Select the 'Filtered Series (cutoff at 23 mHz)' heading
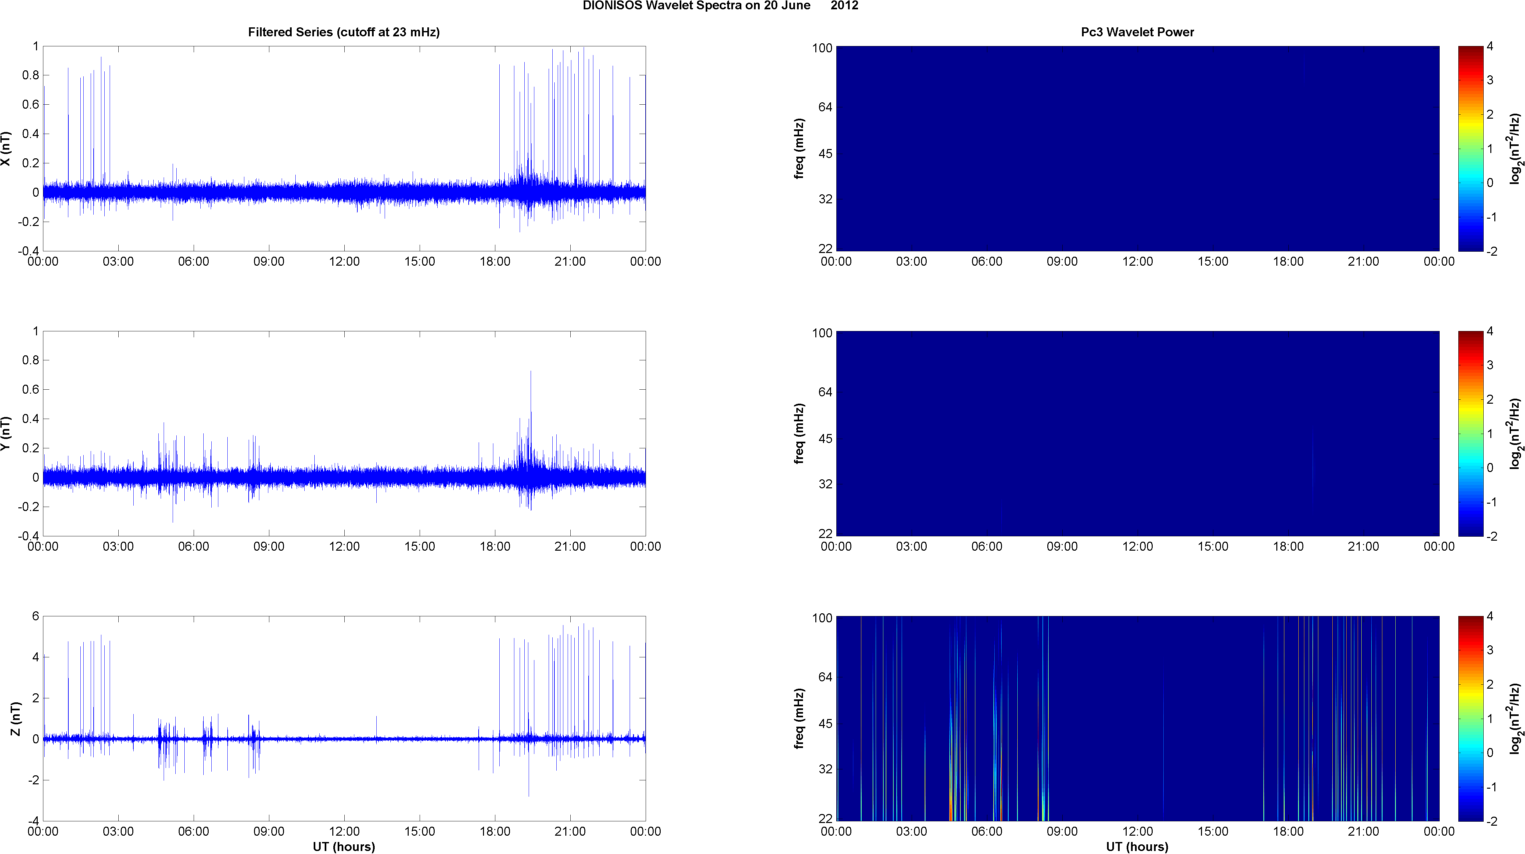Screen dimensions: 1525x854 pos(344,32)
